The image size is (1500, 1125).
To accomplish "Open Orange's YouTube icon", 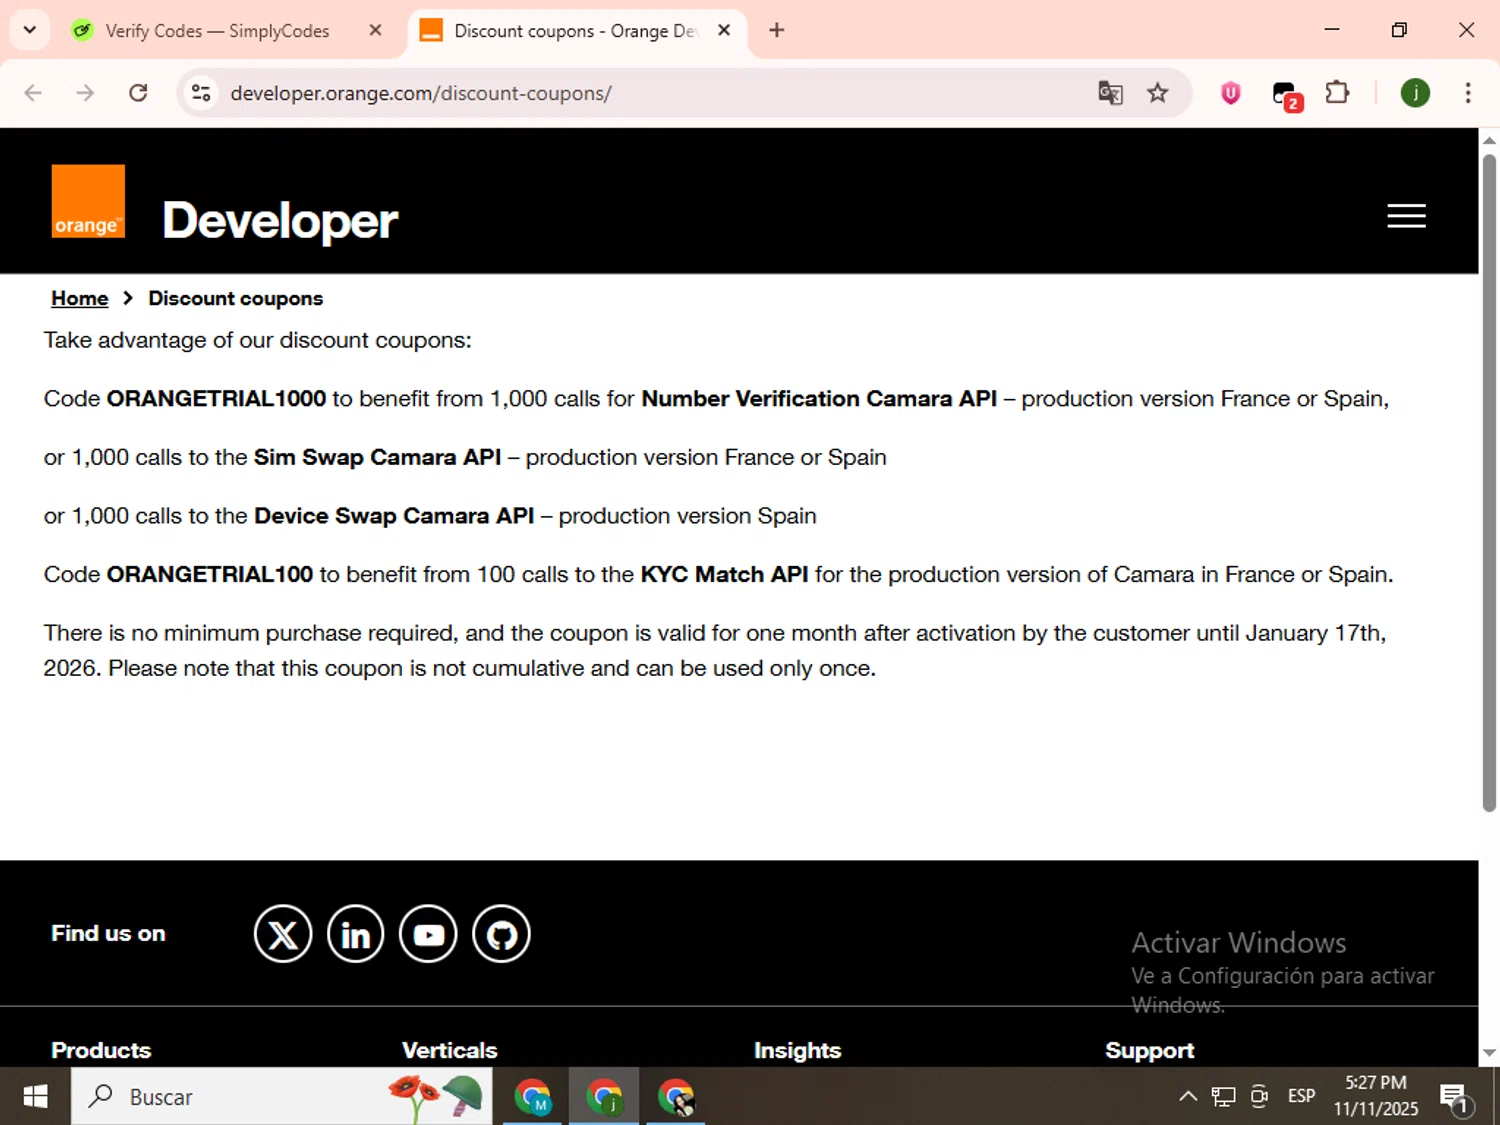I will [428, 934].
